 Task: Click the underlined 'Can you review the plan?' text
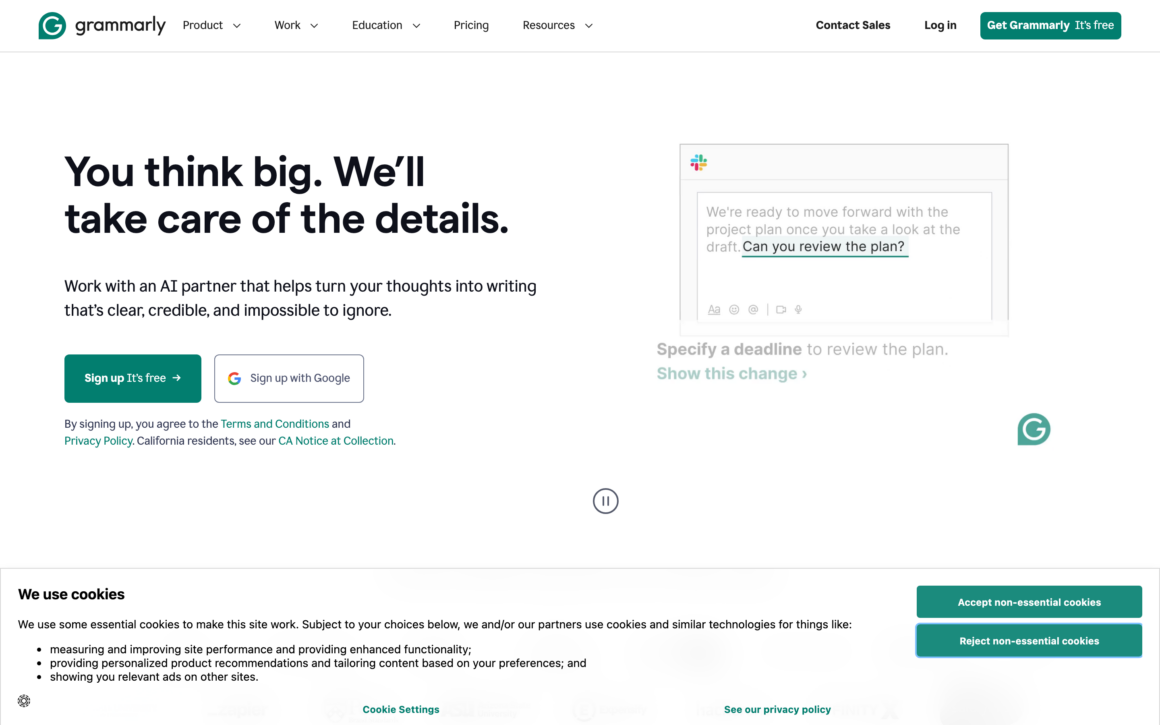tap(823, 246)
